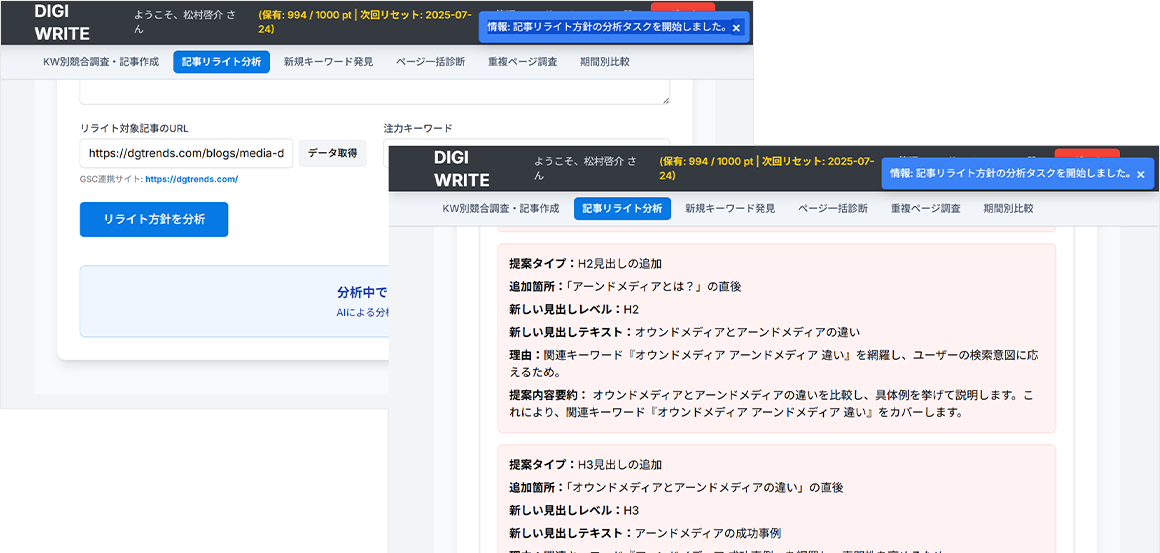1160x553 pixels.
Task: Open ページ一括診断 tab in back window
Action: pyautogui.click(x=431, y=62)
